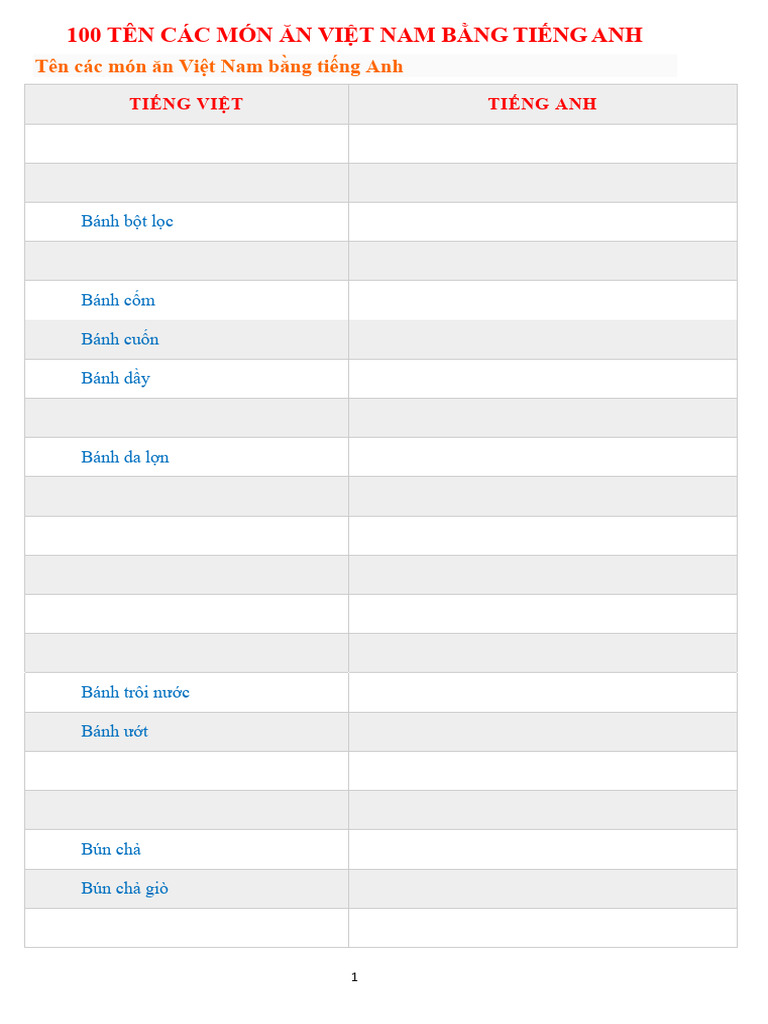Image resolution: width=768 pixels, height=1024 pixels.
Task: Place cursor in English cell beside Bánh cuốn
Action: click(542, 339)
